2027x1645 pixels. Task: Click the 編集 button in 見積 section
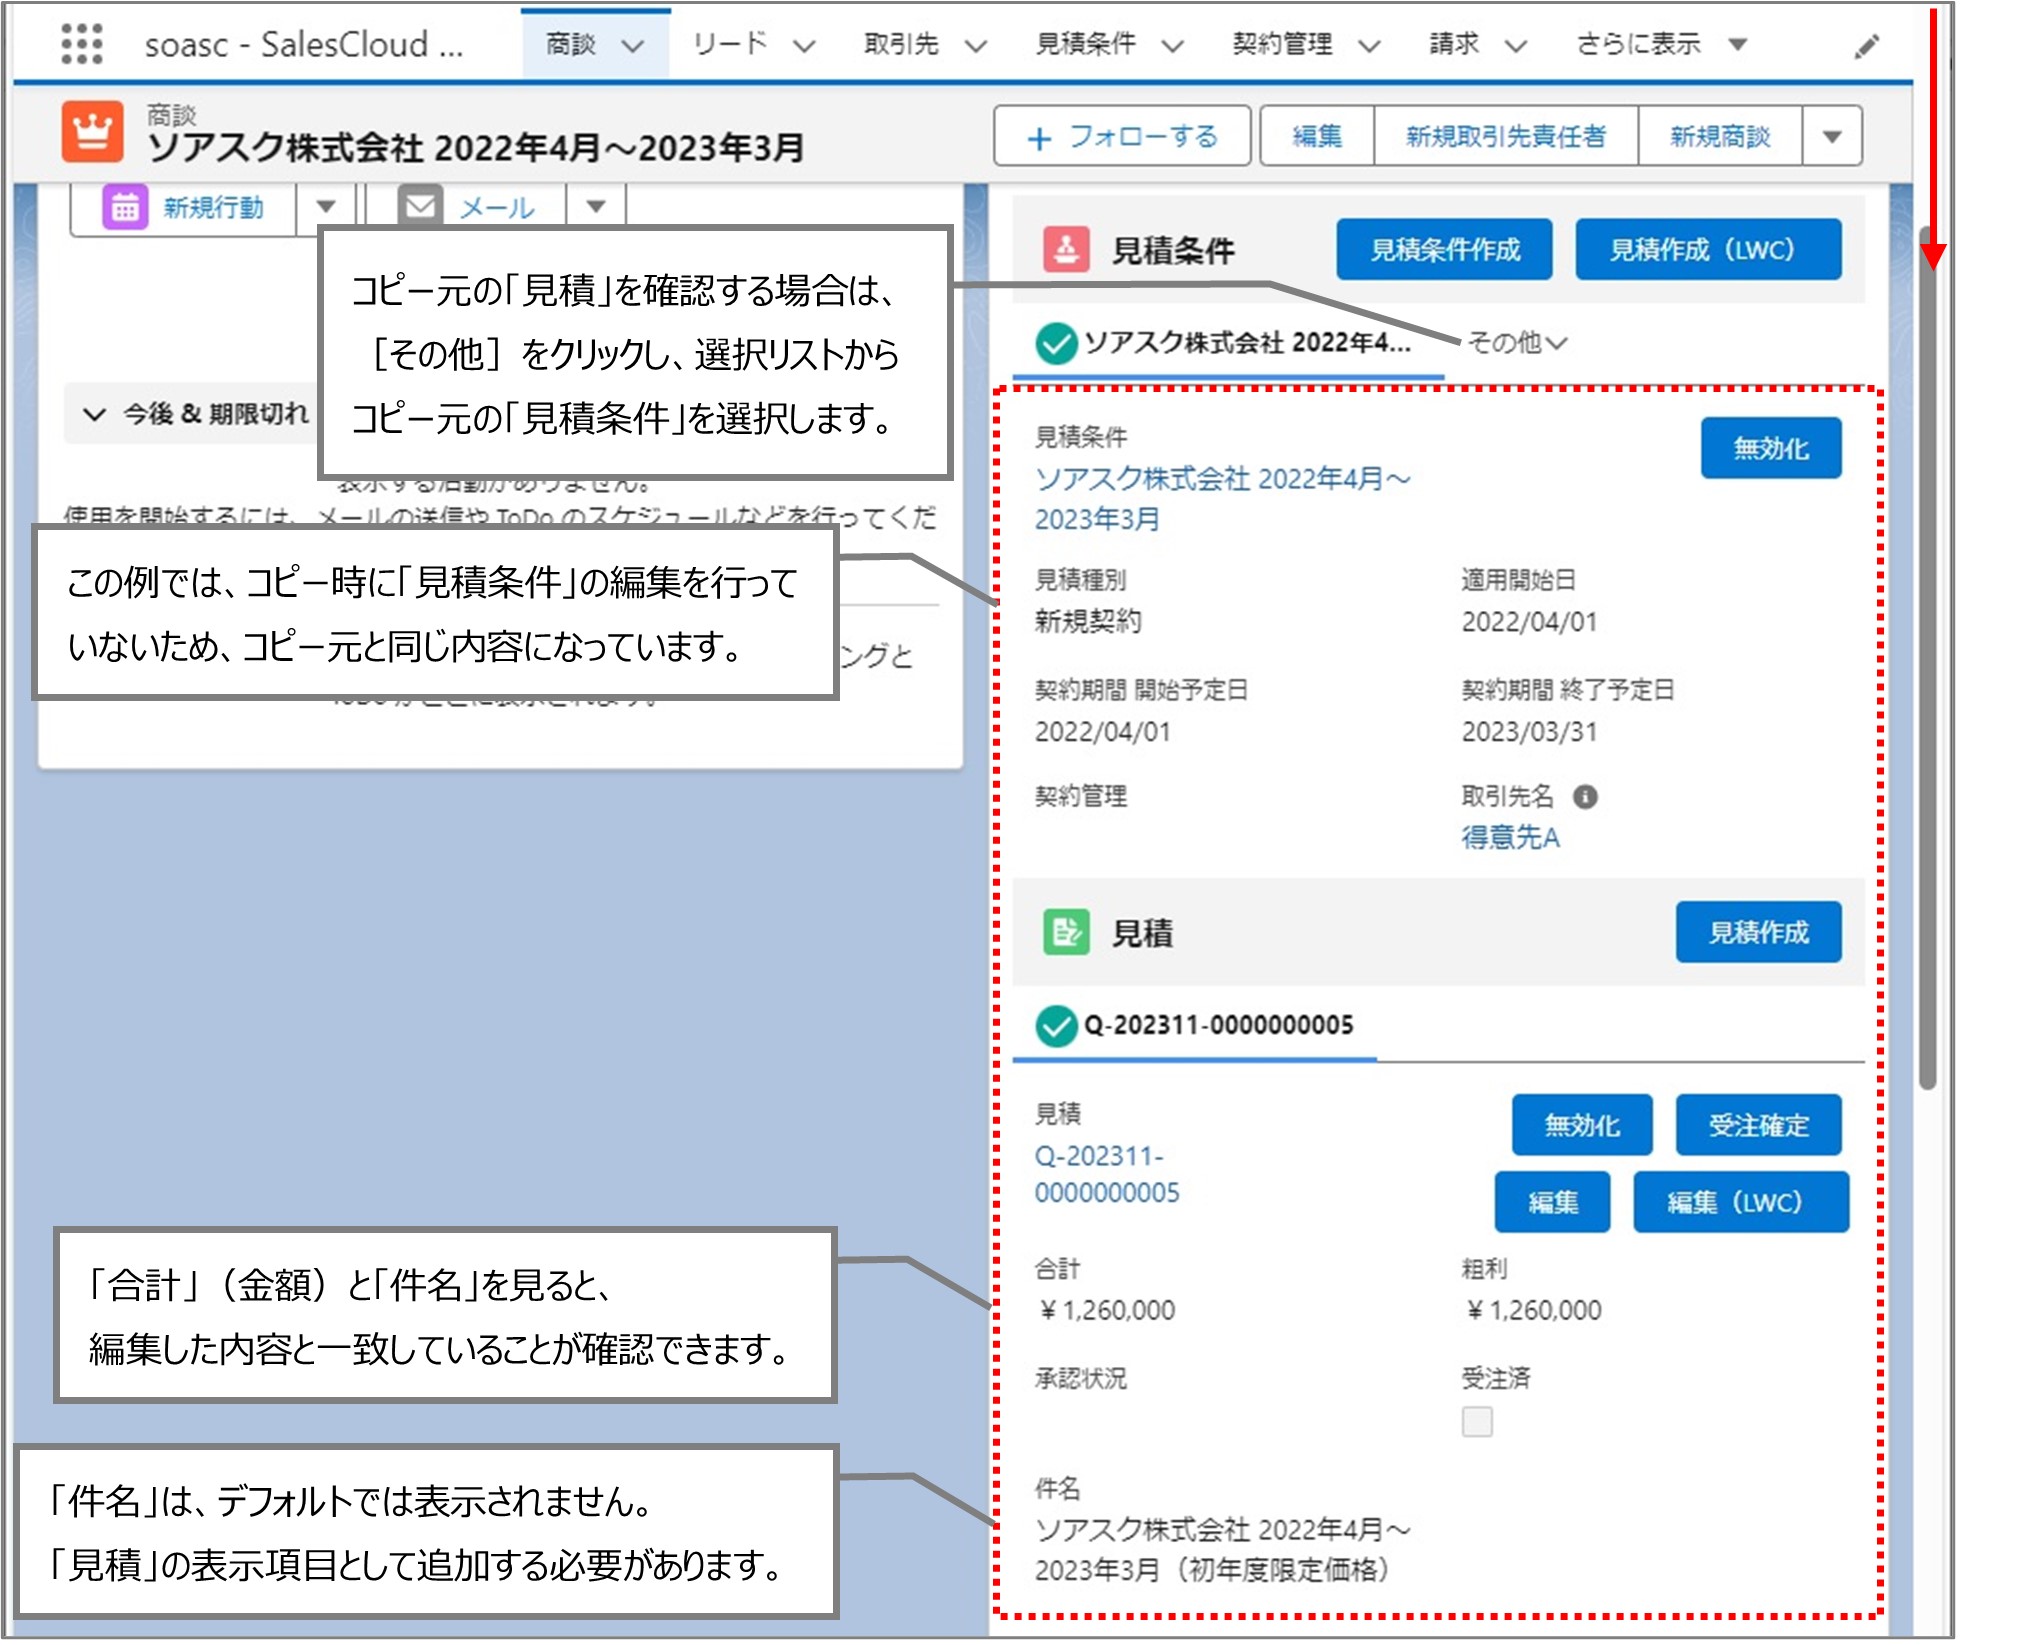[1552, 1202]
